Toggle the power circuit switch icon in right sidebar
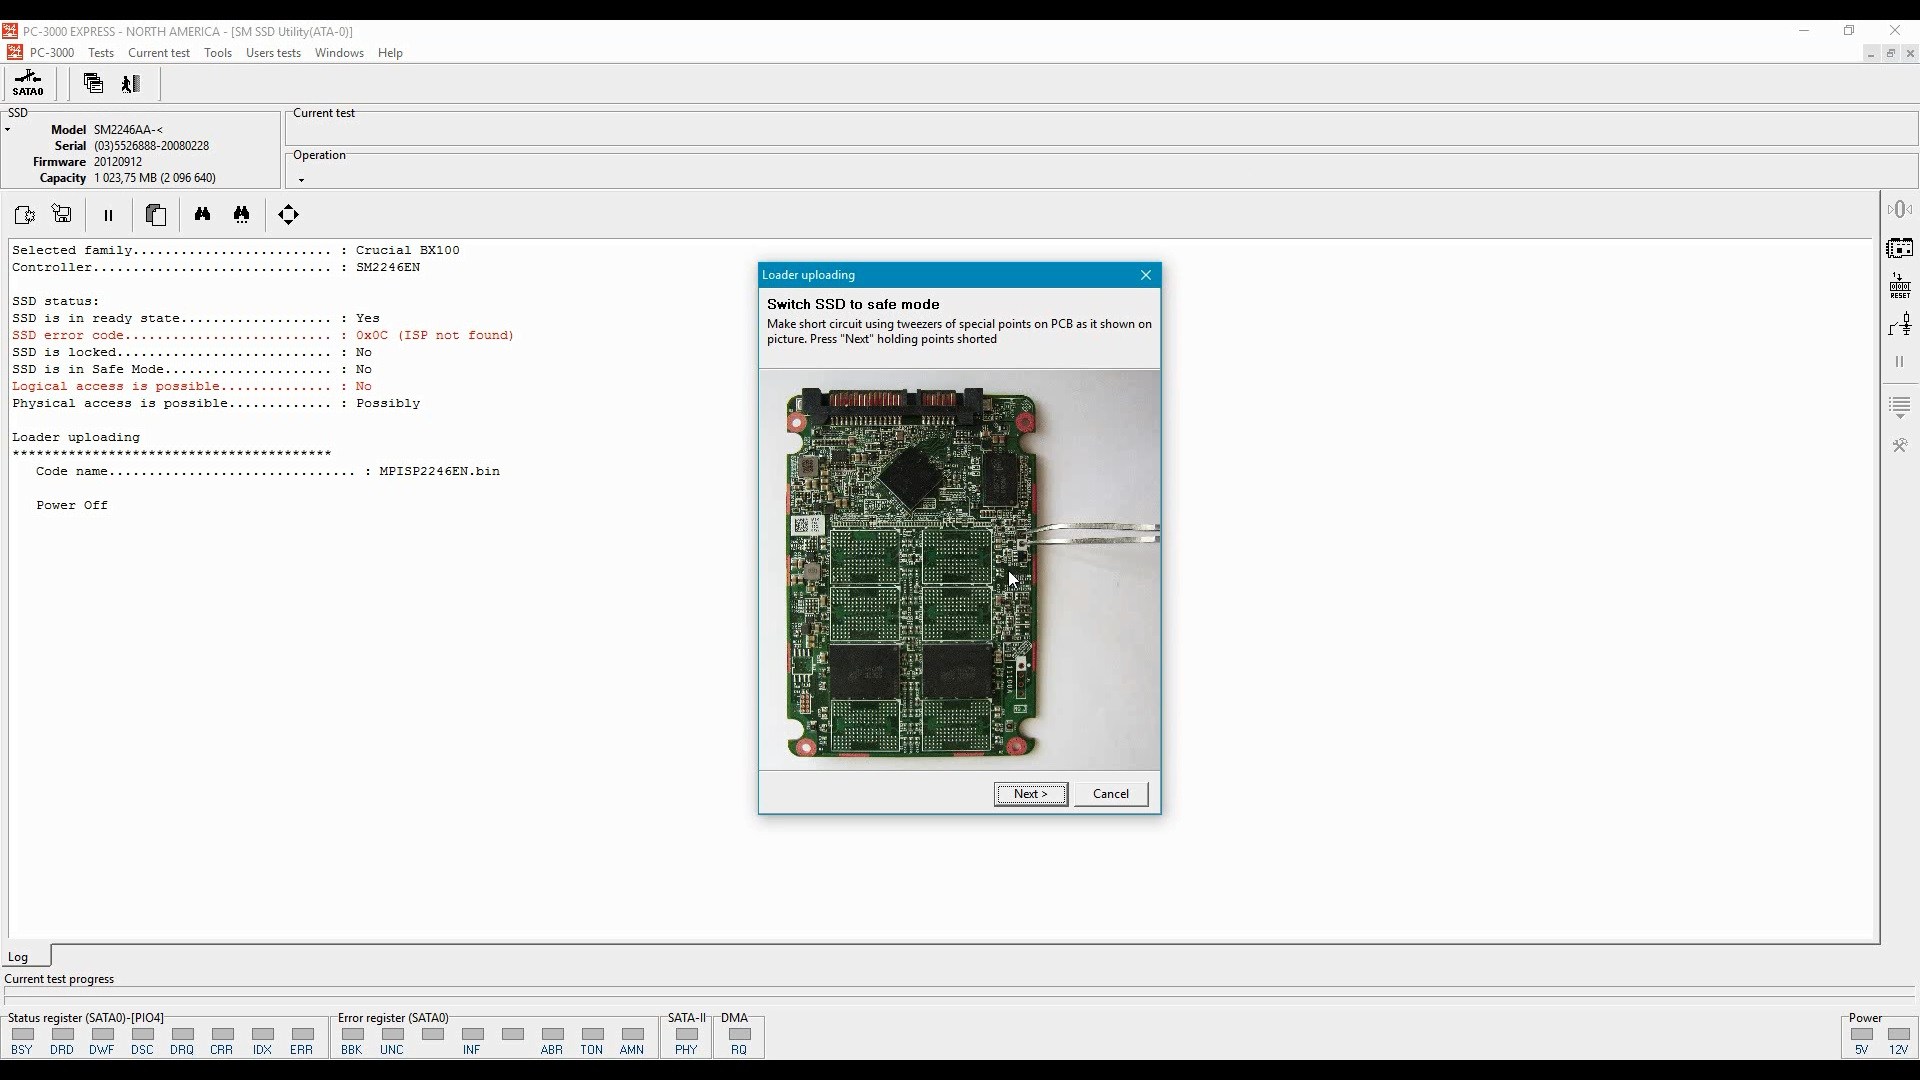 pyautogui.click(x=1900, y=324)
